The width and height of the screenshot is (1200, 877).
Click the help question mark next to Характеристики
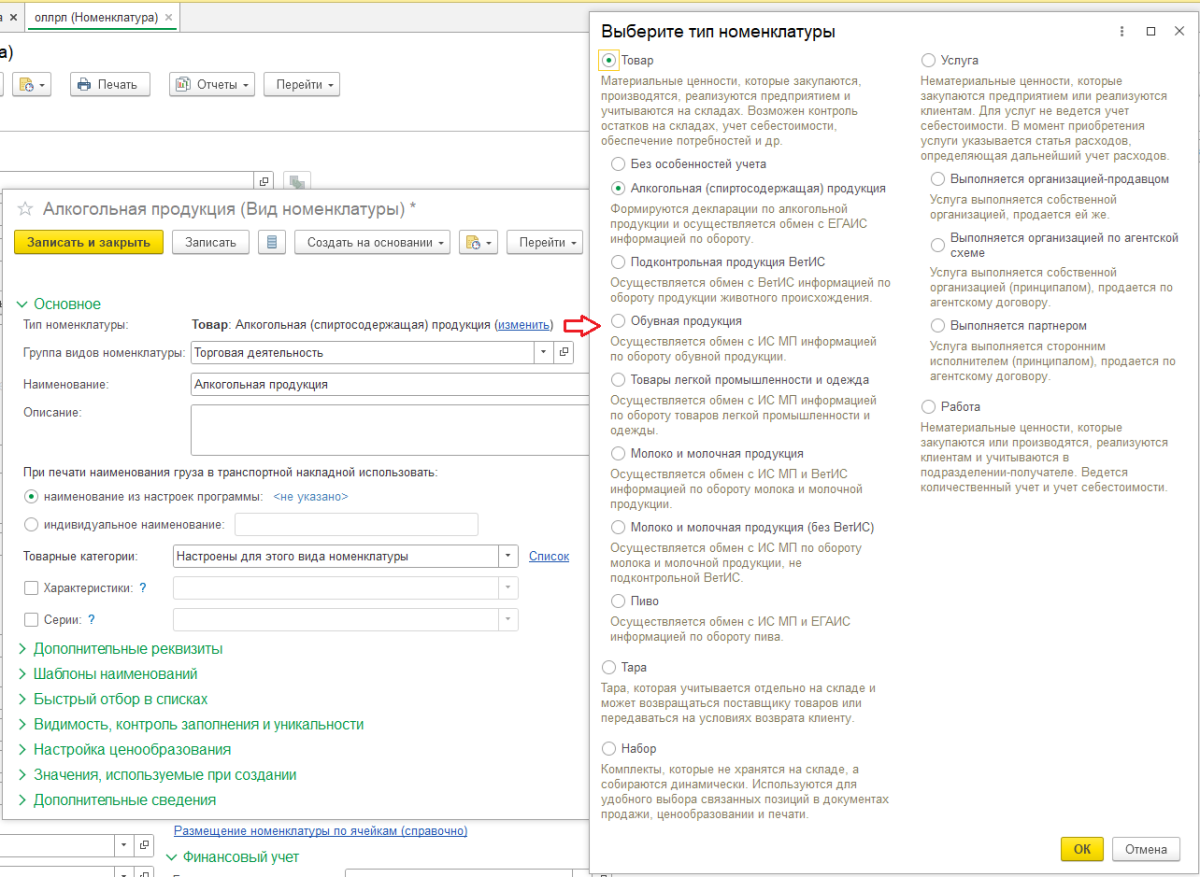(143, 588)
